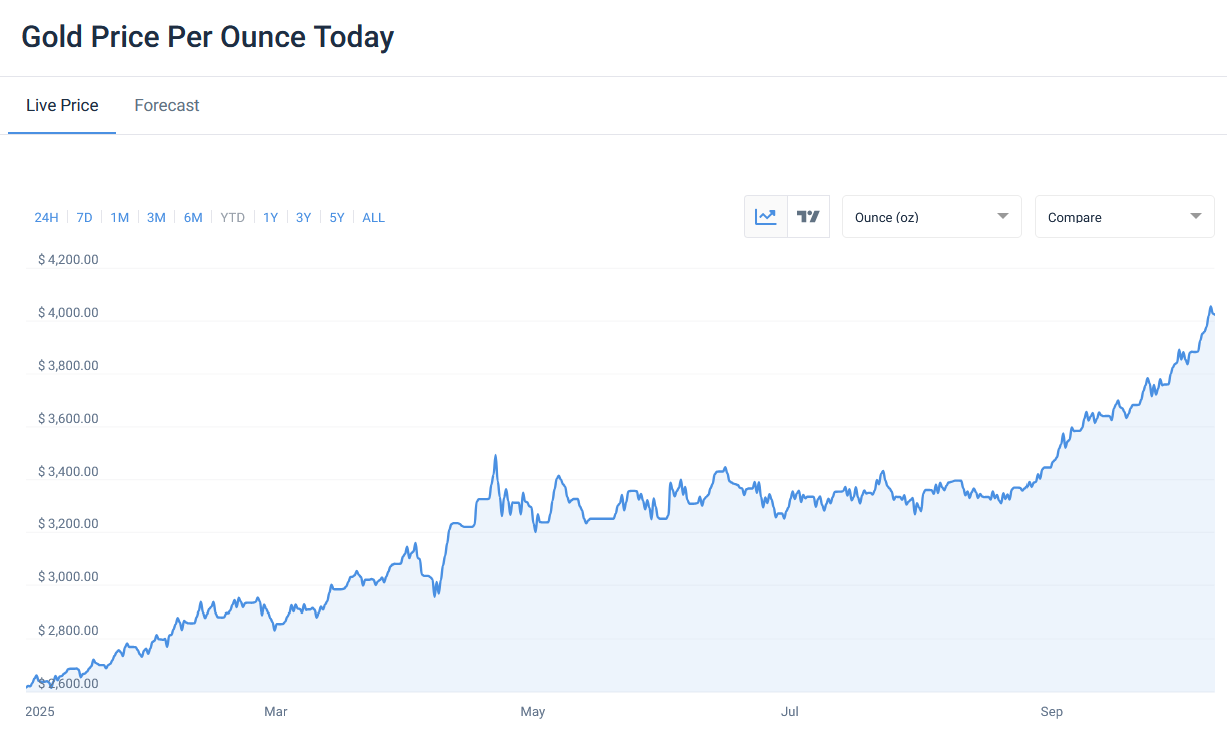Click the Ounce dropdown arrow

[1002, 217]
